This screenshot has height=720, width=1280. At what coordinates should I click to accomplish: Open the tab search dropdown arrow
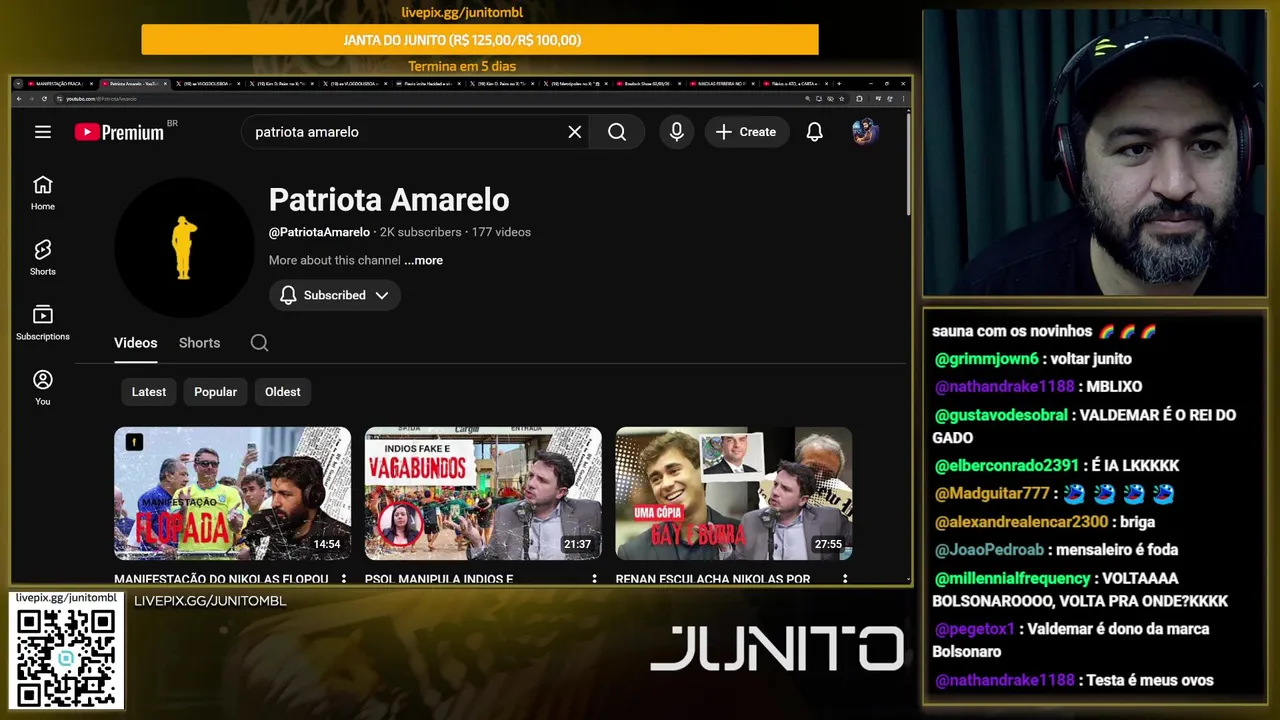18,83
